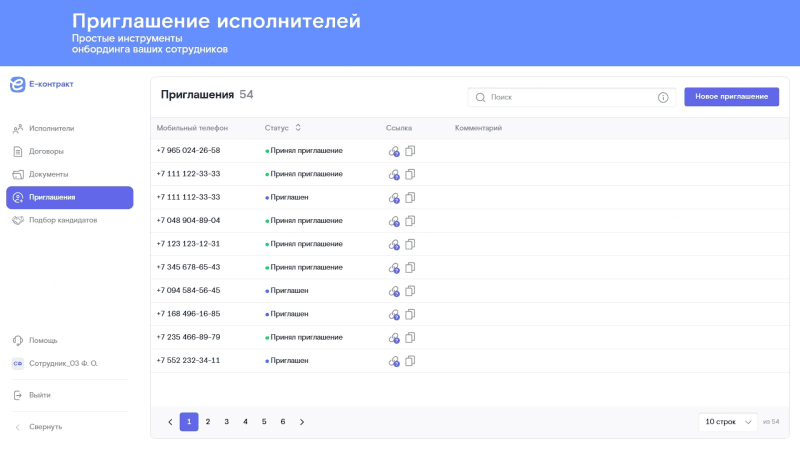Copy link for +7 235 466-89-79
Image resolution: width=800 pixels, height=450 pixels.
[410, 338]
